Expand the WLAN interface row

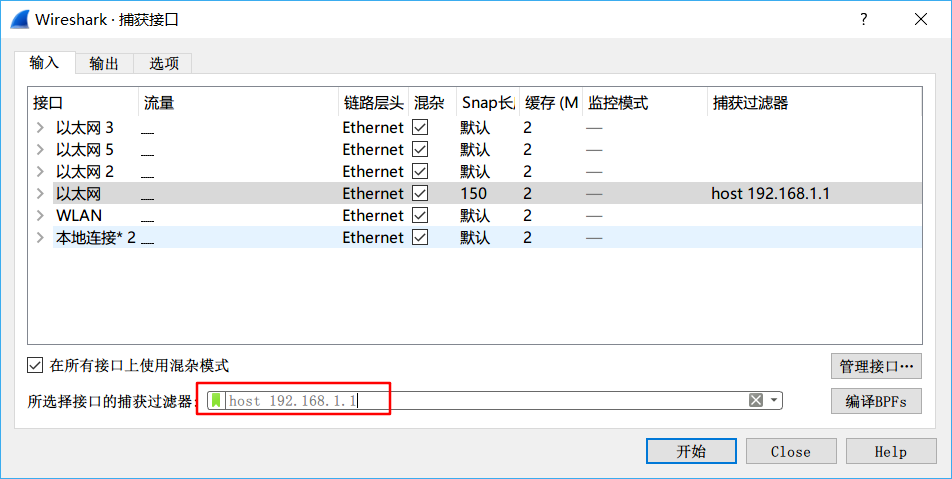pos(40,215)
